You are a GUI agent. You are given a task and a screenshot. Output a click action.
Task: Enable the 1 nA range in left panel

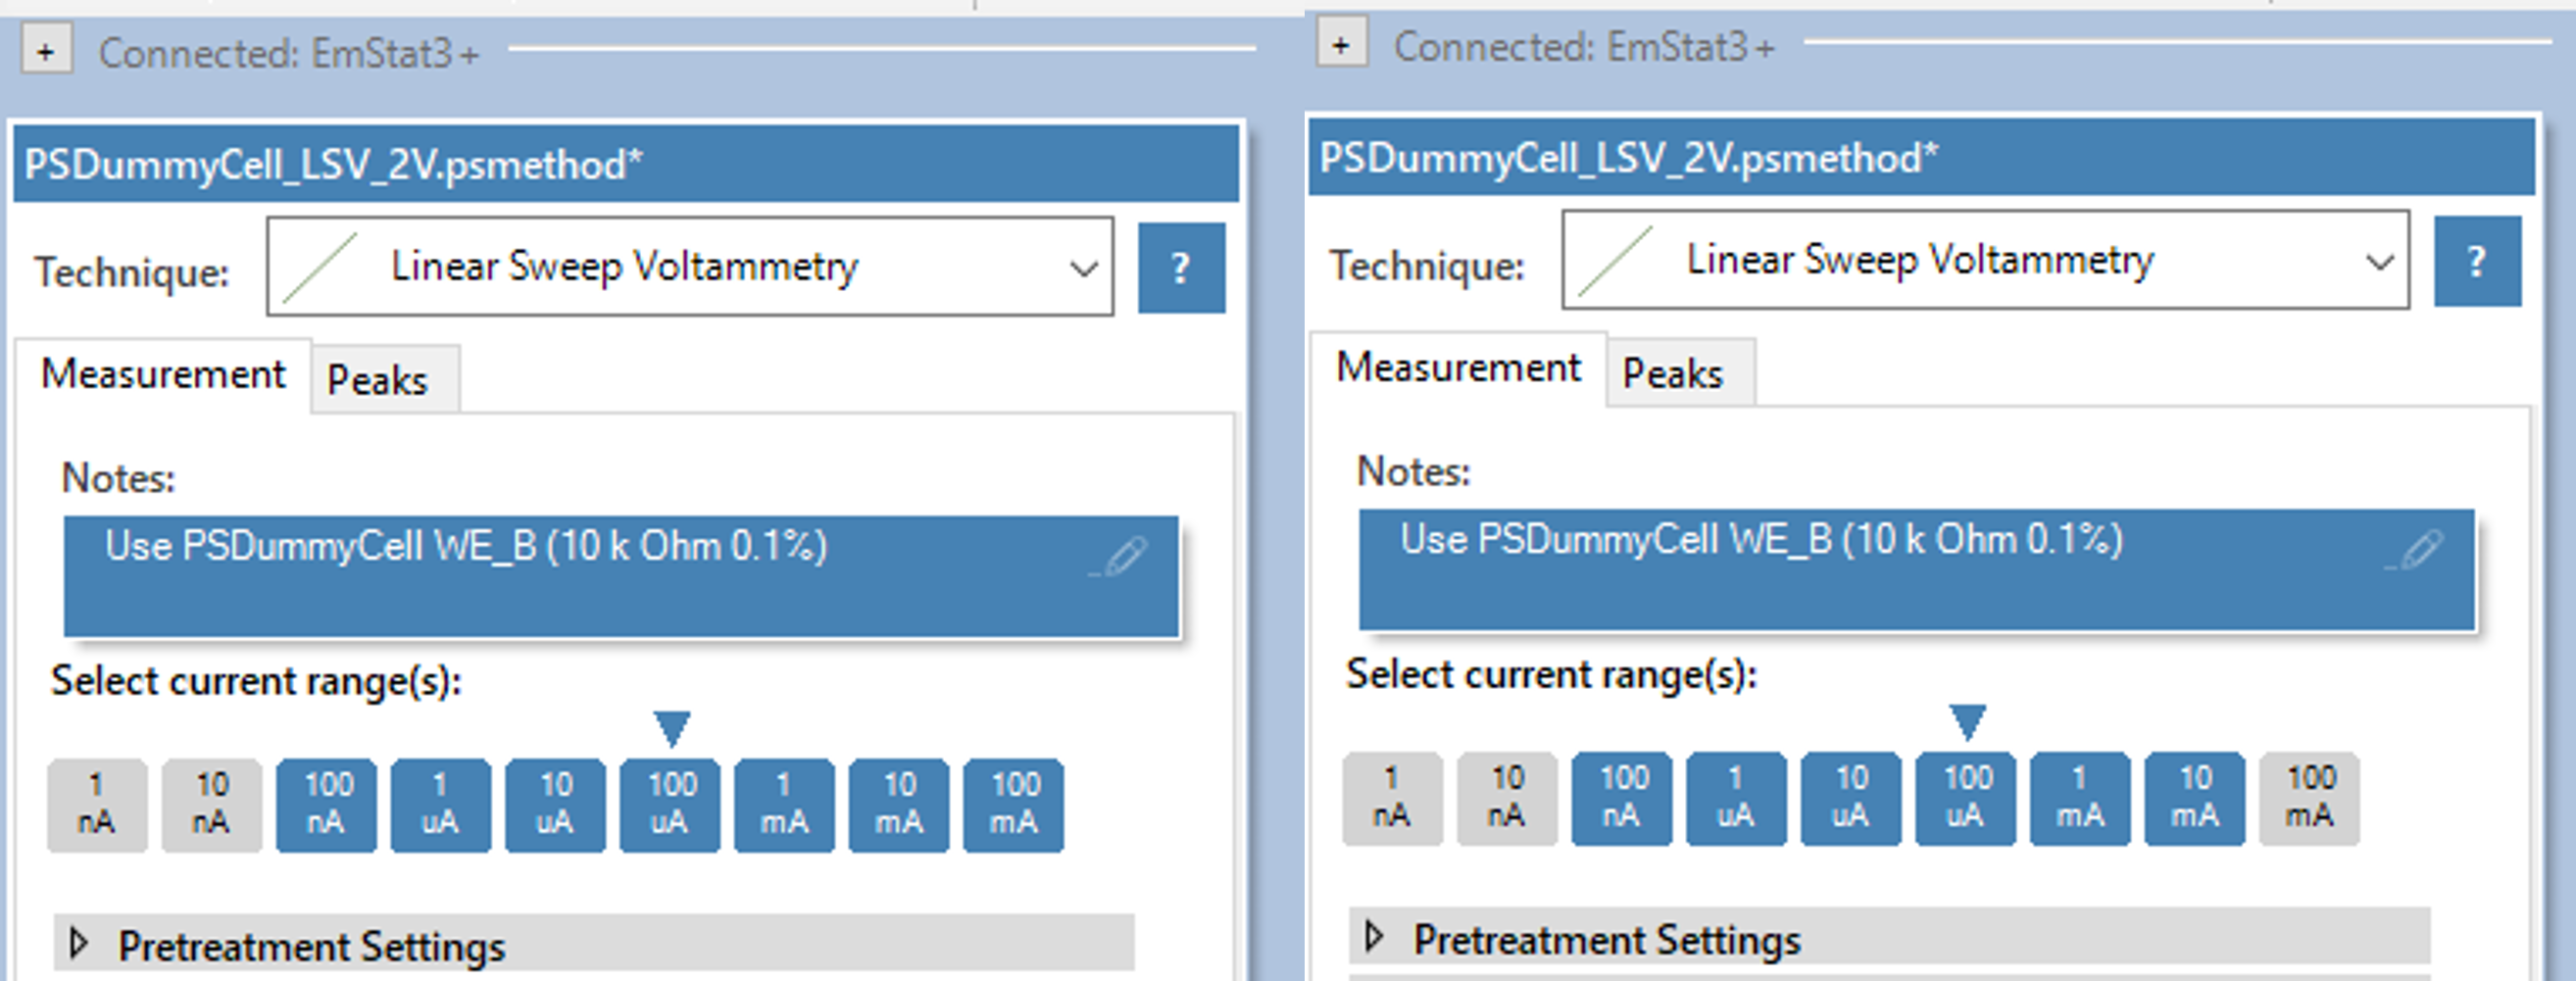click(97, 804)
